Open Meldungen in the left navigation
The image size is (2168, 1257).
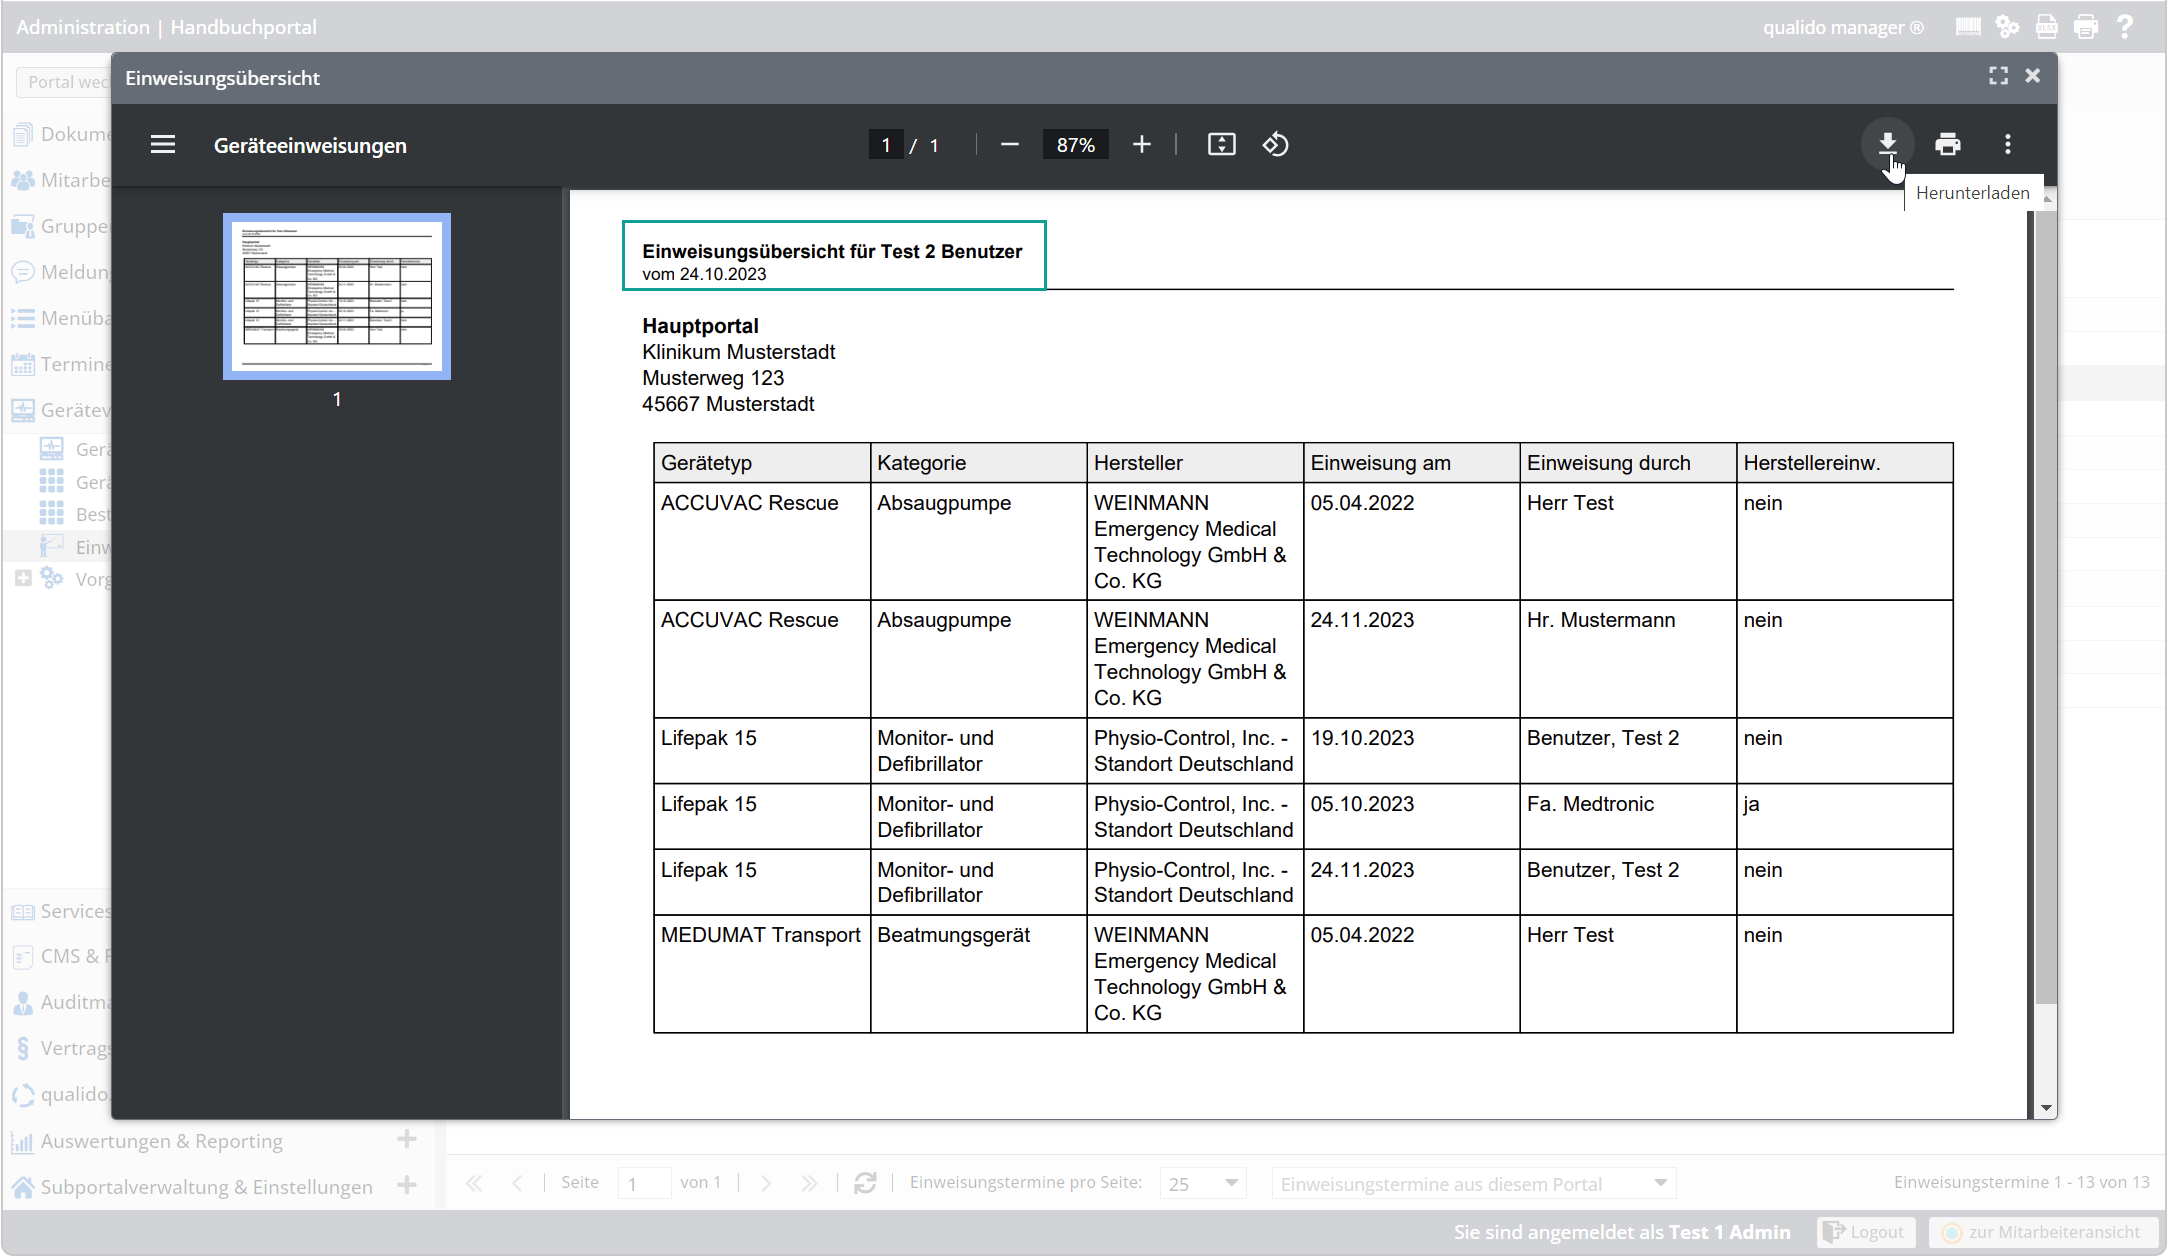pyautogui.click(x=62, y=272)
